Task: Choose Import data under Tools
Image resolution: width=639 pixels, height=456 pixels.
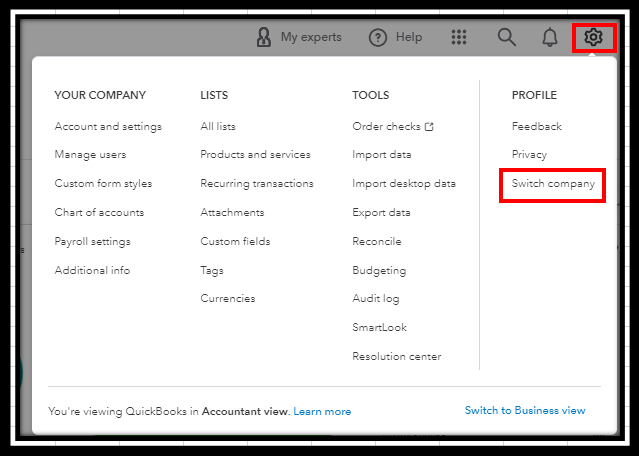Action: click(x=382, y=155)
